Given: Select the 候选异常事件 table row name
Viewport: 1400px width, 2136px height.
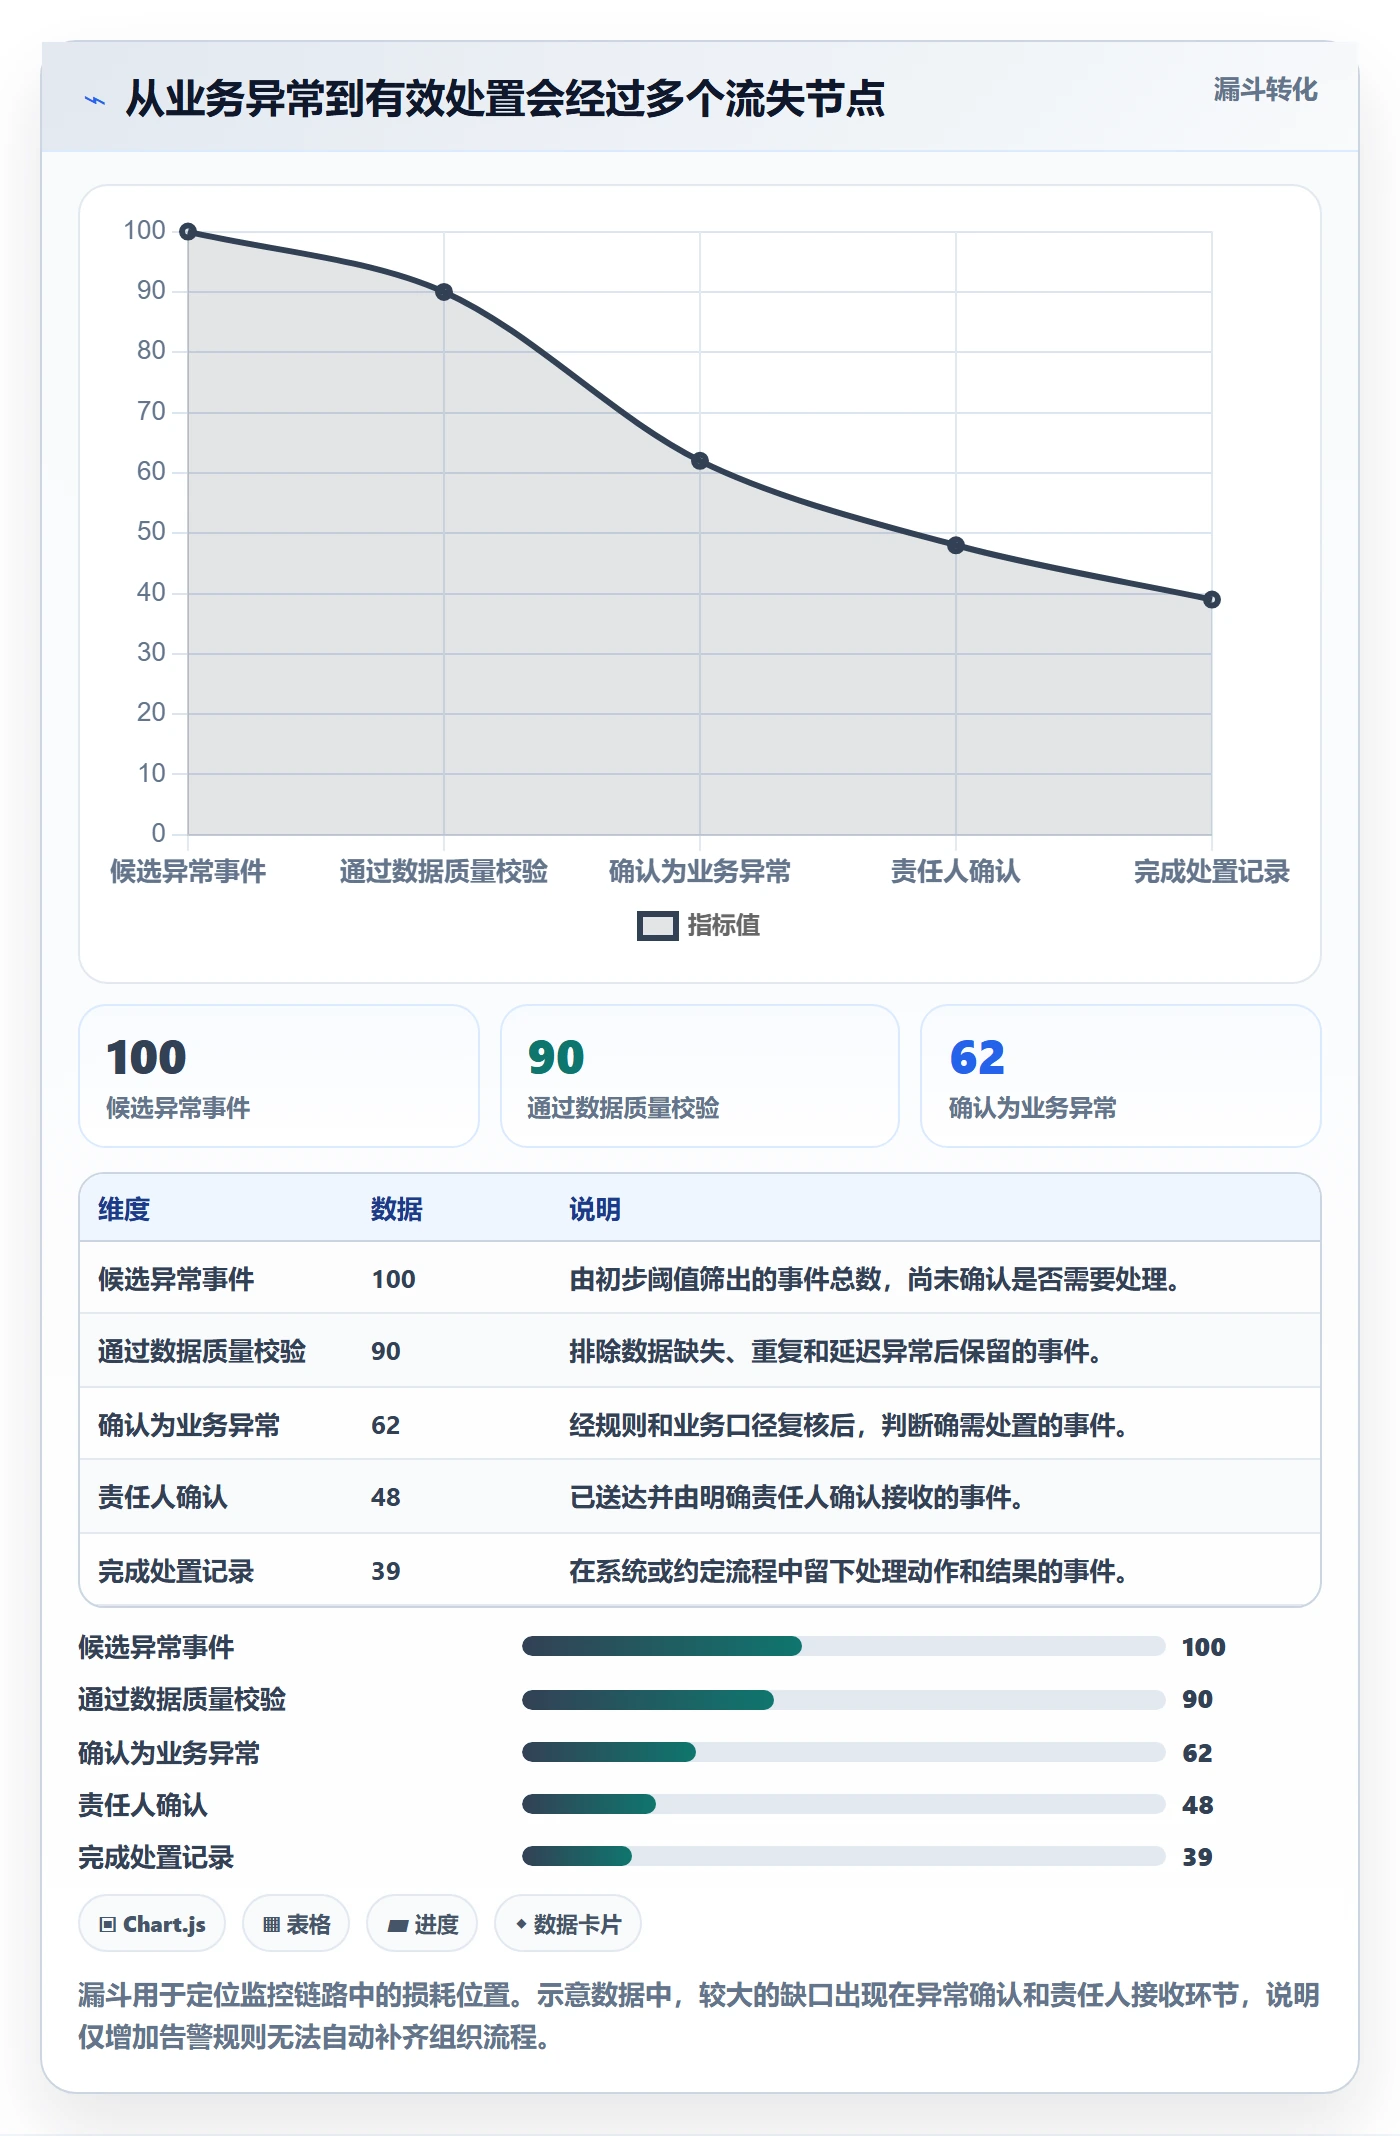Looking at the screenshot, I should point(176,1279).
